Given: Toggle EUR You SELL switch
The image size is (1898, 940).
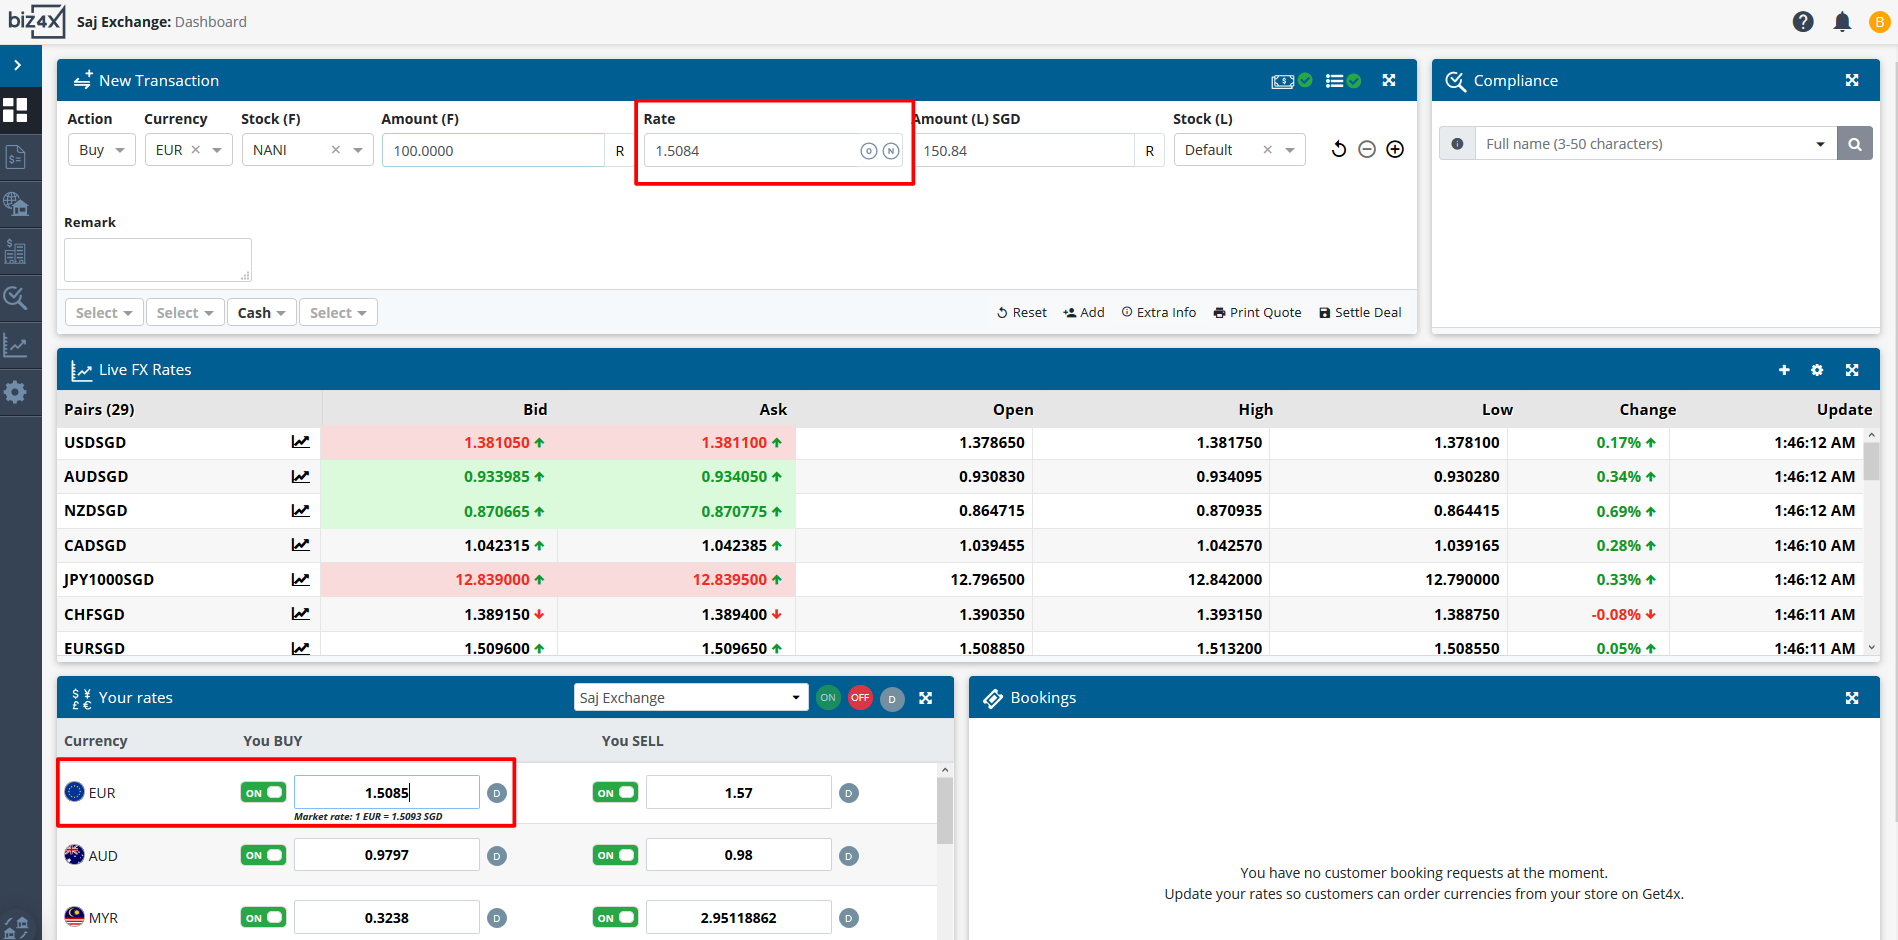Looking at the screenshot, I should point(615,792).
